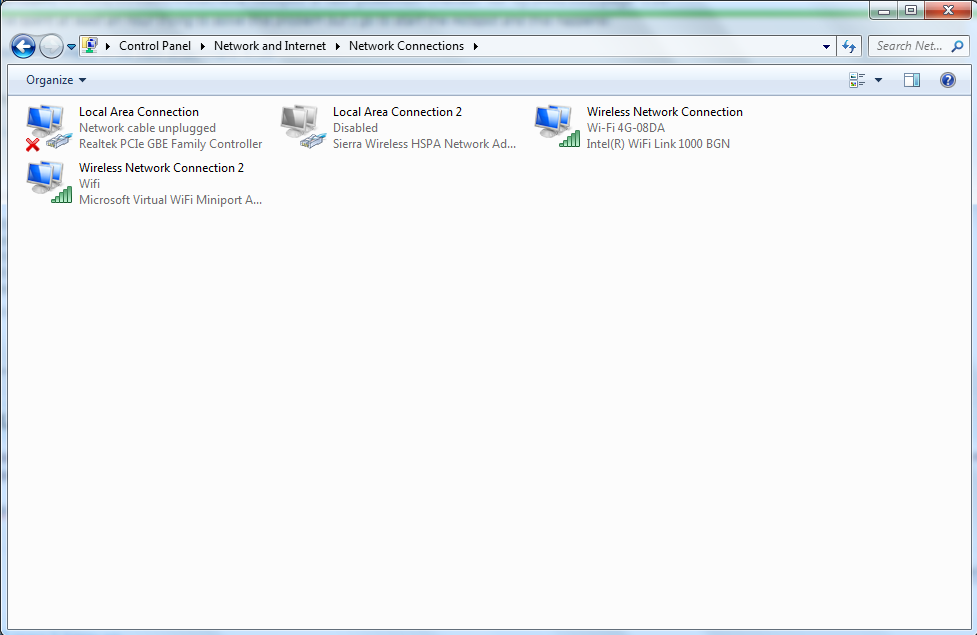Click 'Realtek PCIe GBE Family Controller' text
Screen dimensions: 977x635
(171, 144)
